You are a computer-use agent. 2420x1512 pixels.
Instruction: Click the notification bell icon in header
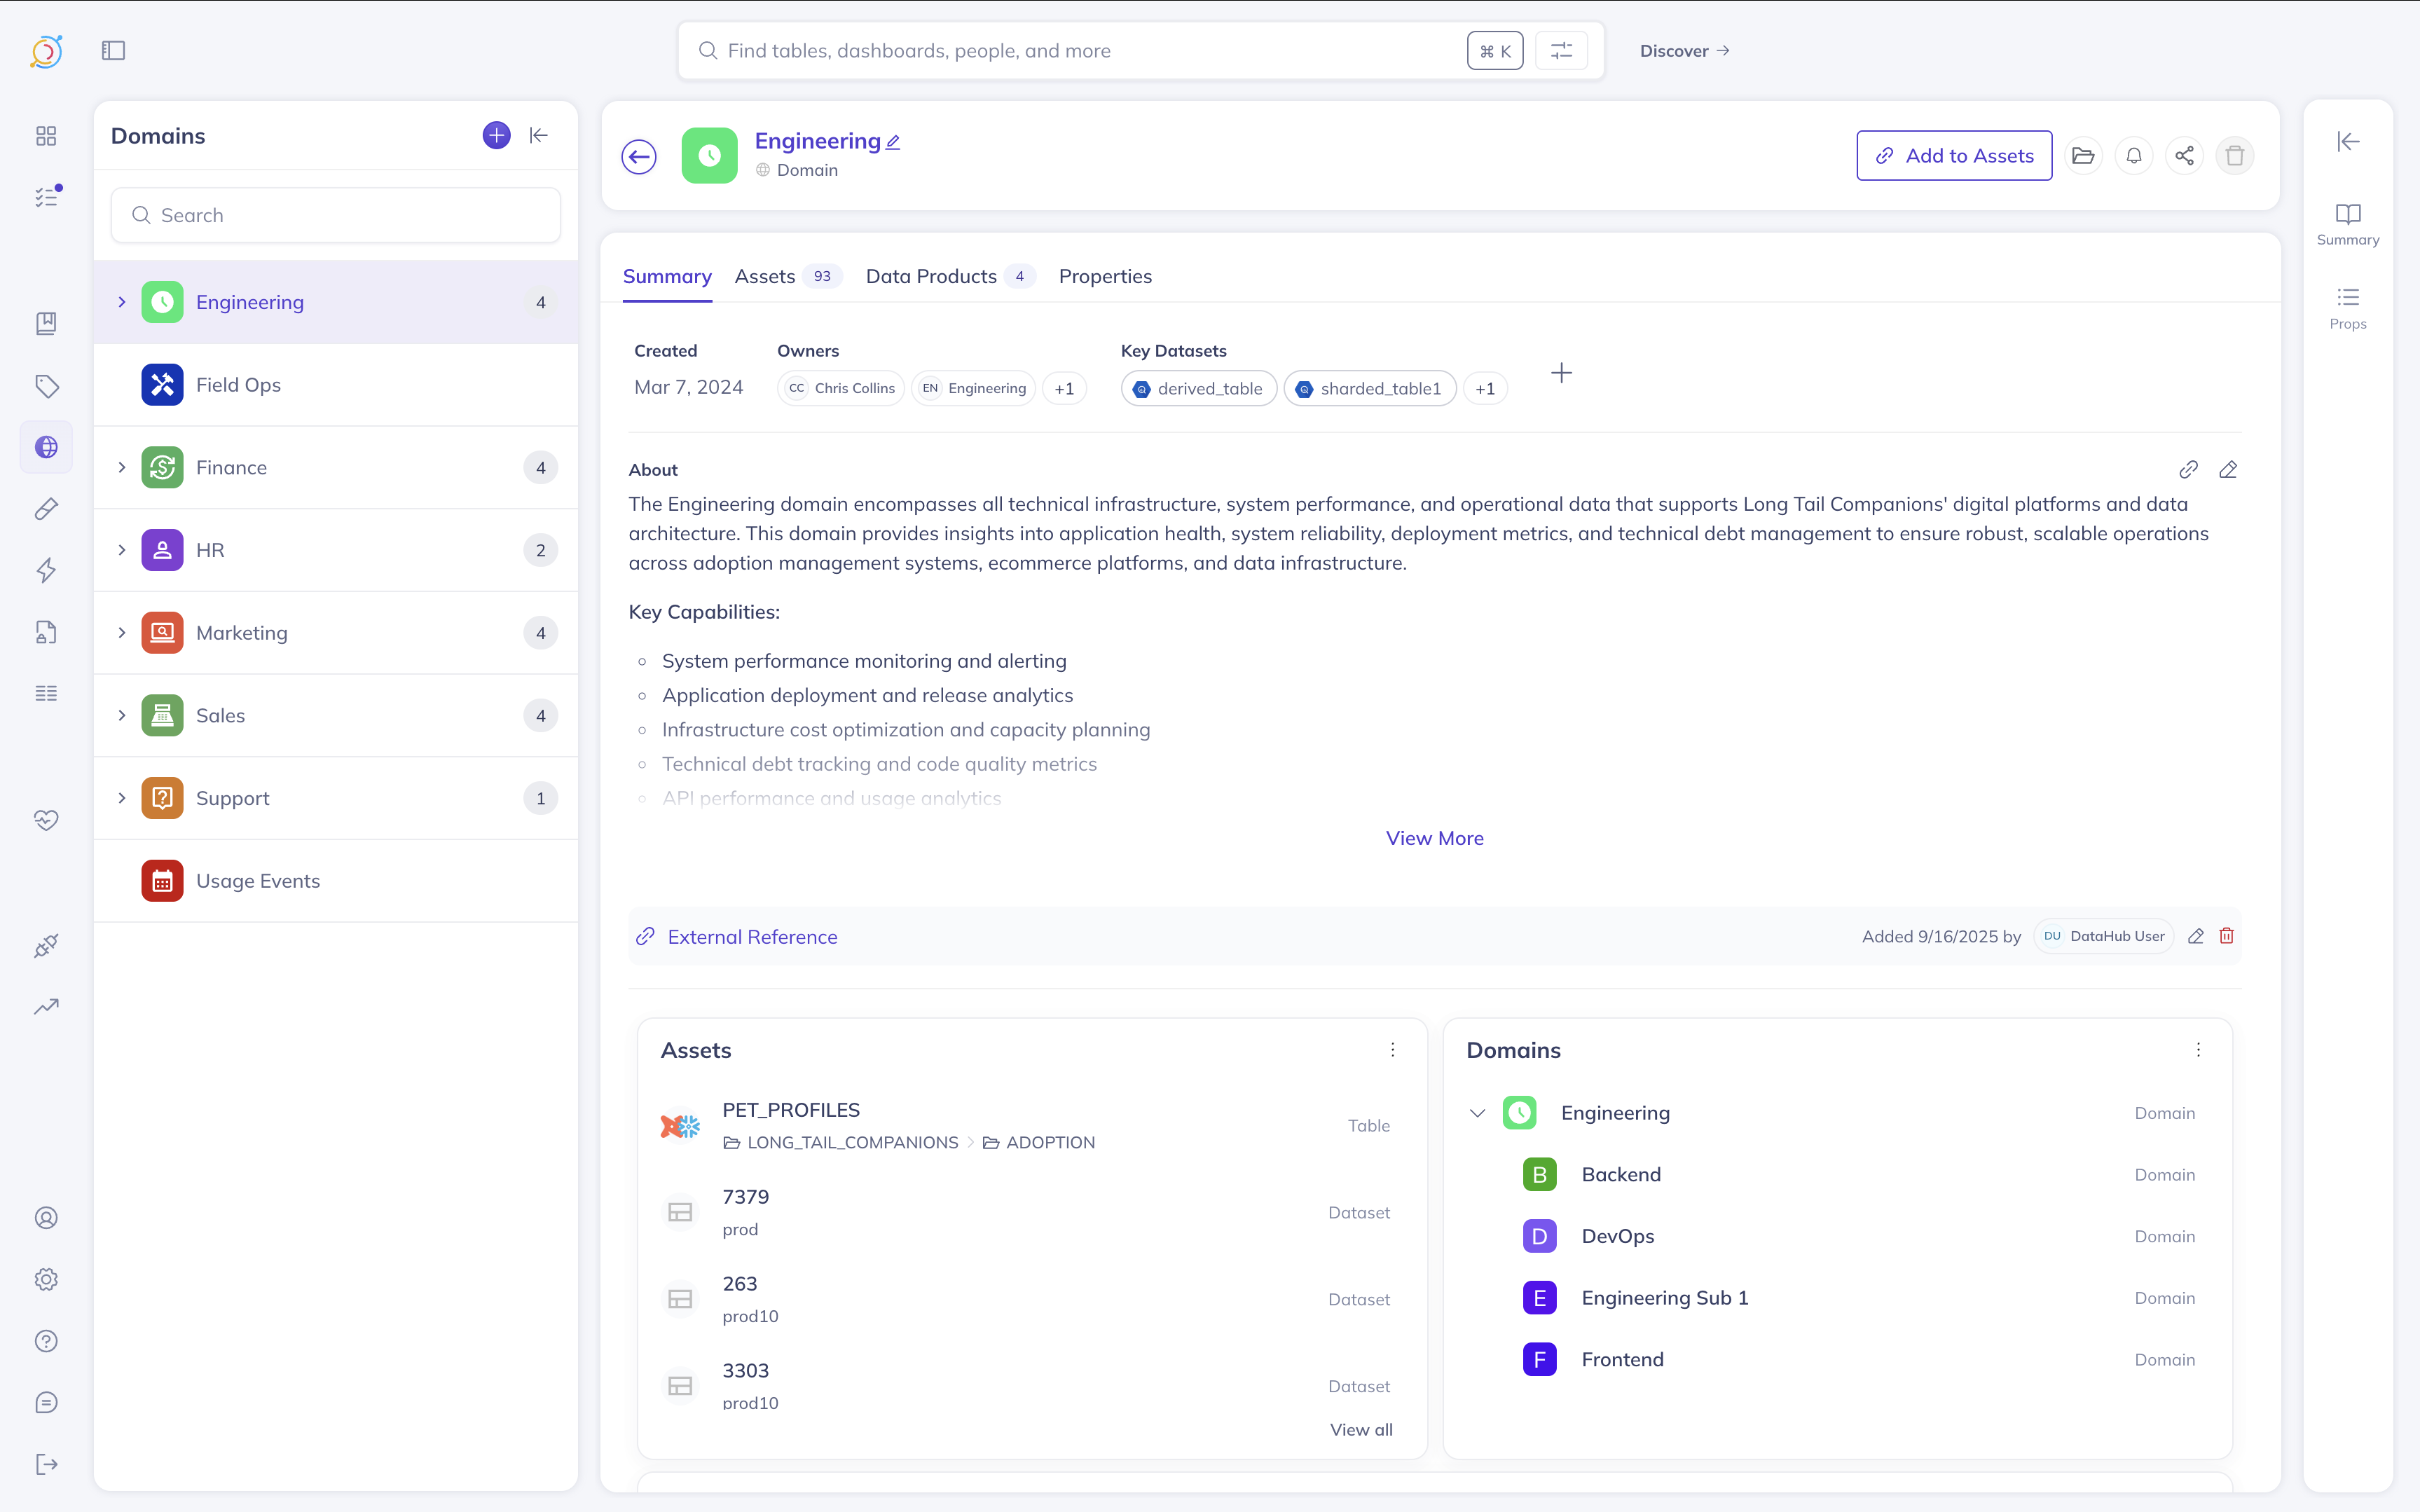pos(2133,156)
